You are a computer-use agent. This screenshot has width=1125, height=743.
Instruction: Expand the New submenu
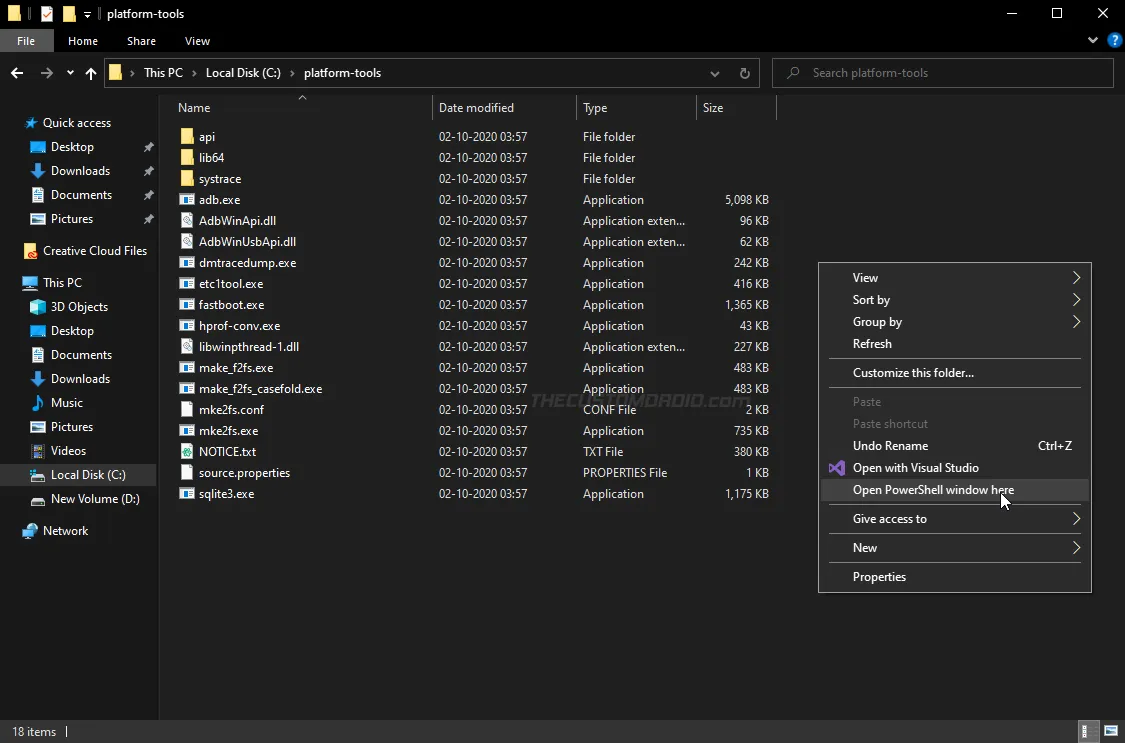tap(864, 547)
